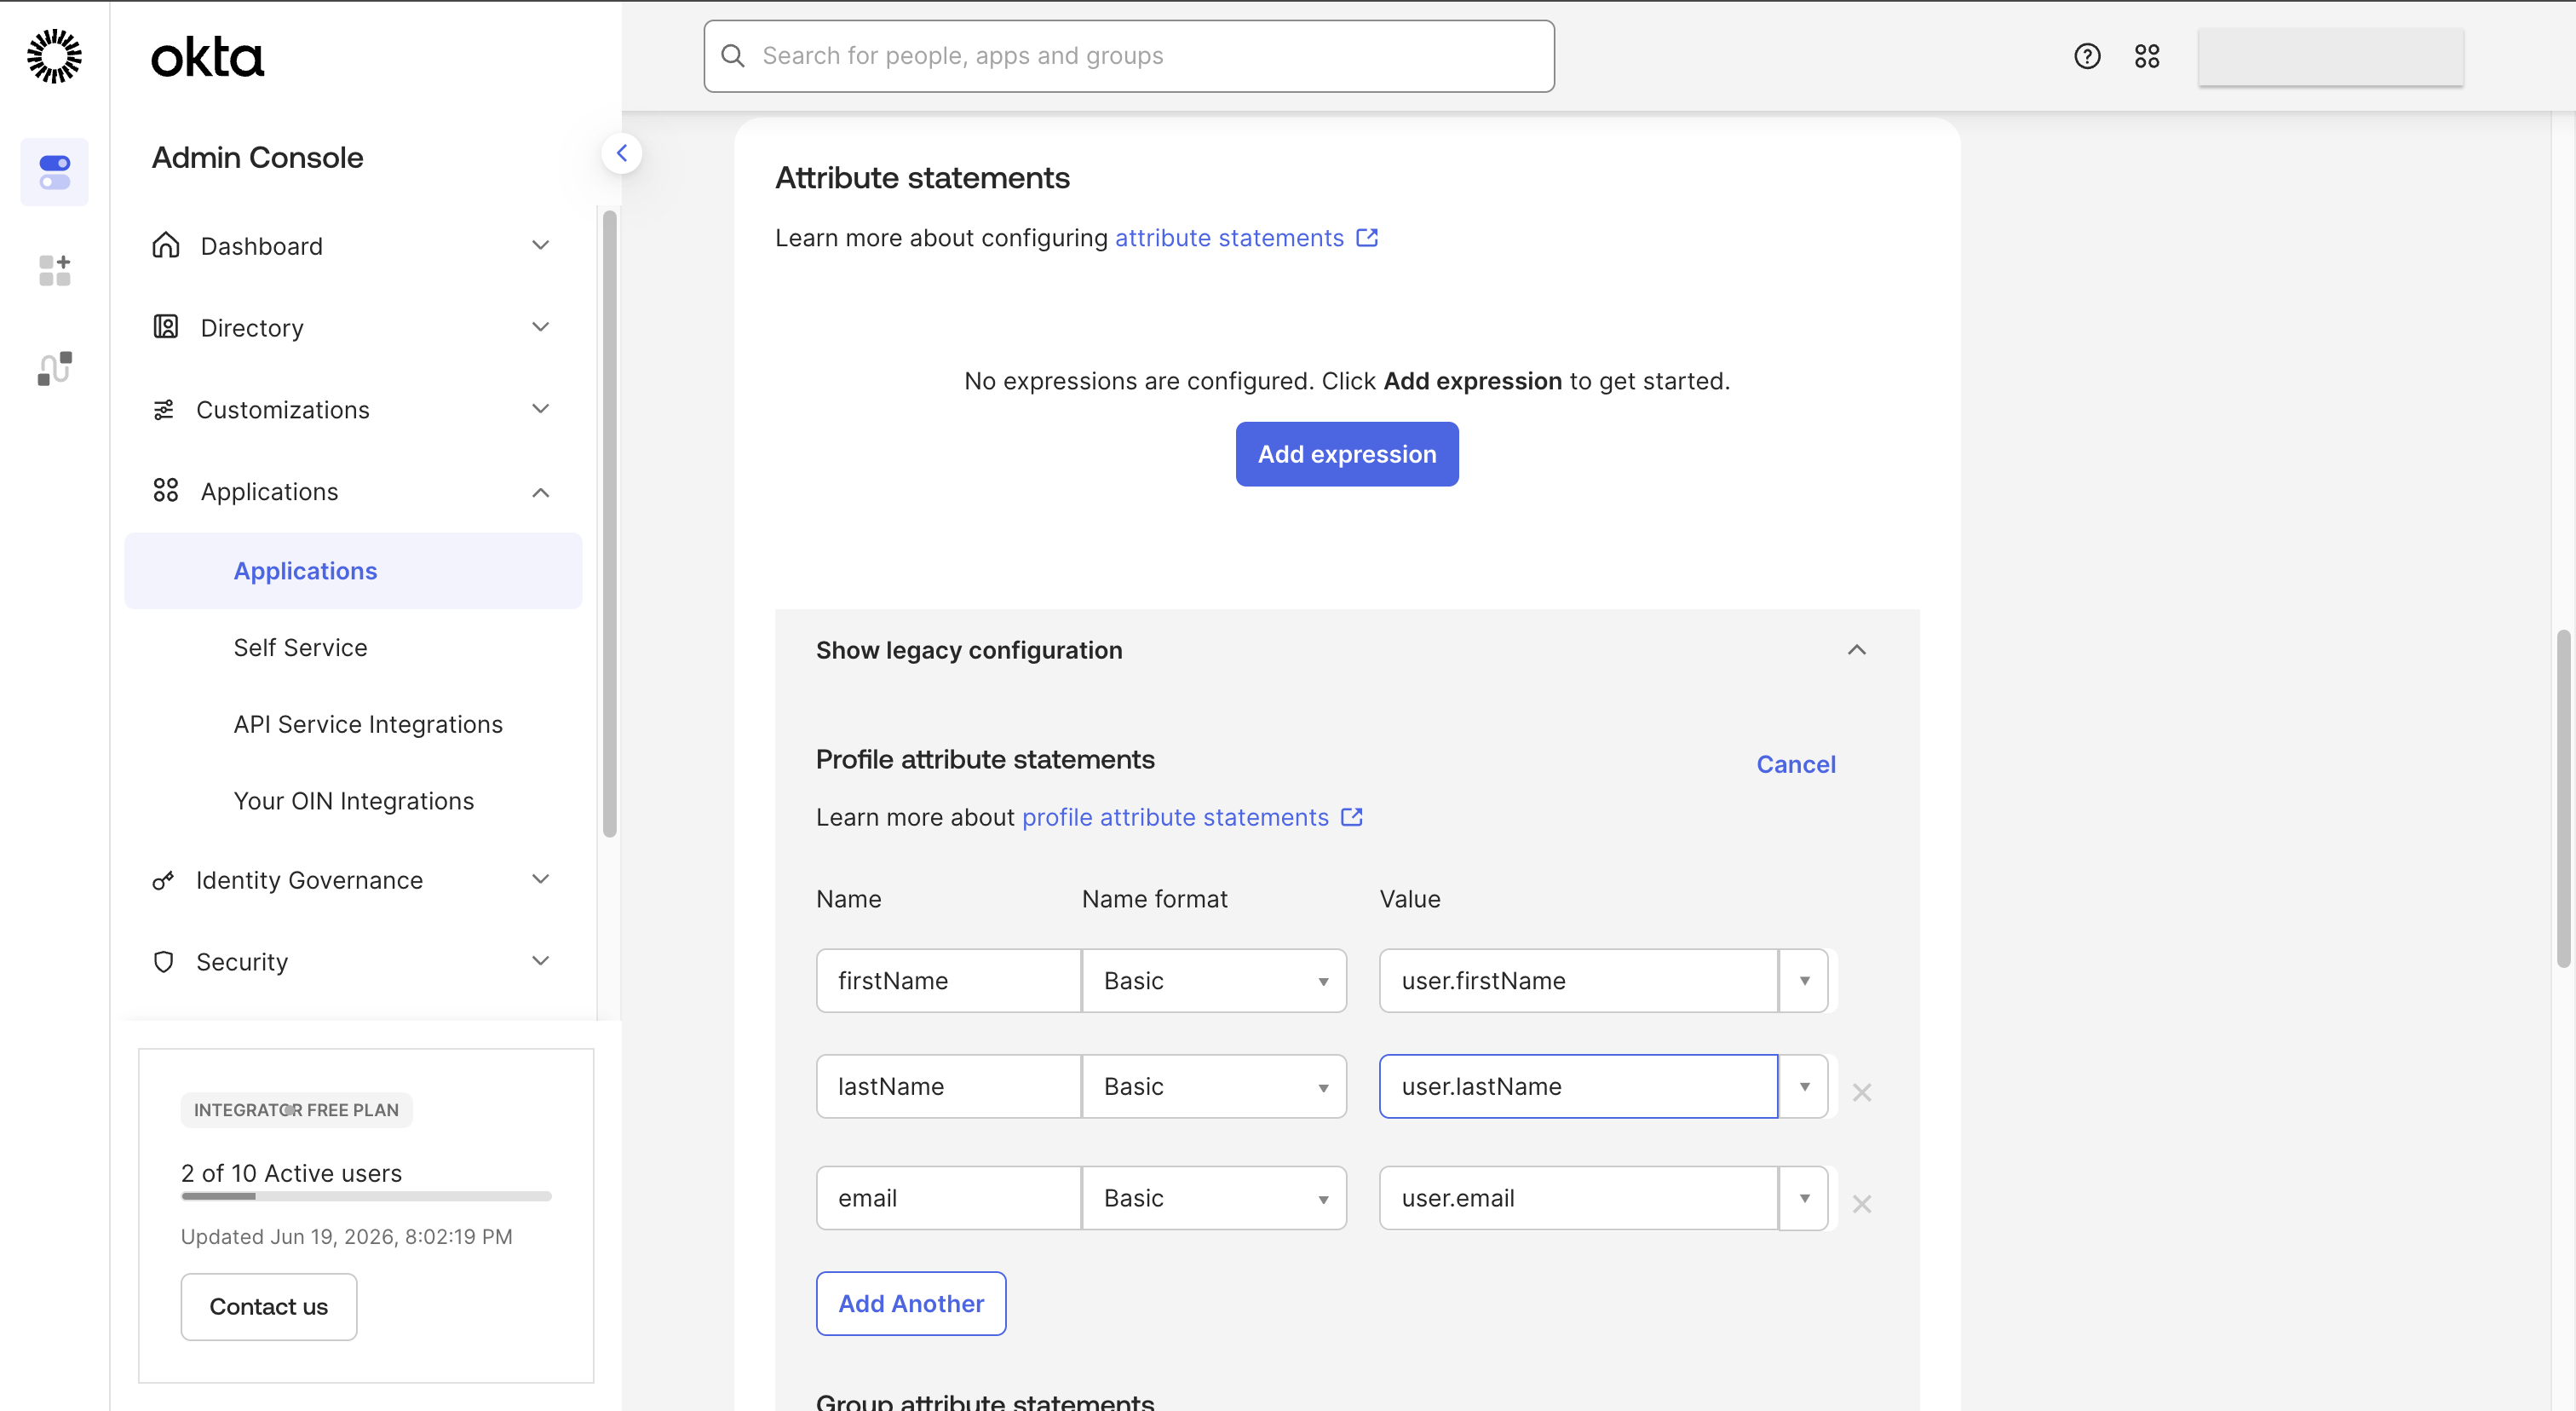Click the active users progress bar

pos(366,1196)
